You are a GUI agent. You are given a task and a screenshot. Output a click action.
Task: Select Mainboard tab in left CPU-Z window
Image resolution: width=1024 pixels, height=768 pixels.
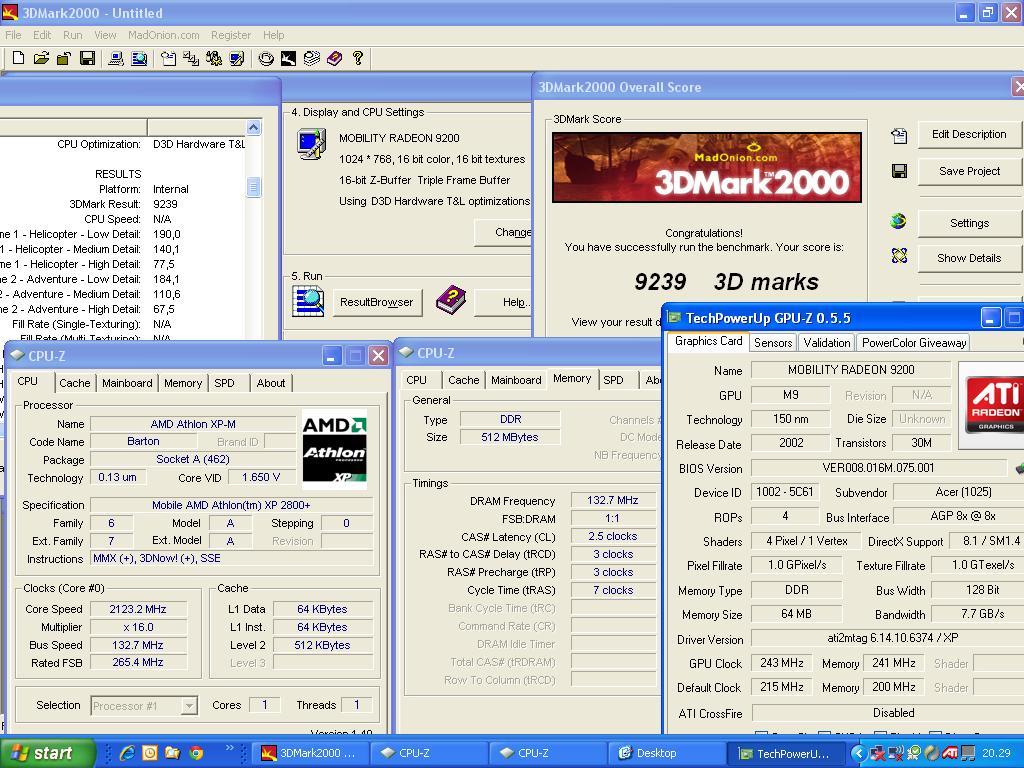coord(127,383)
